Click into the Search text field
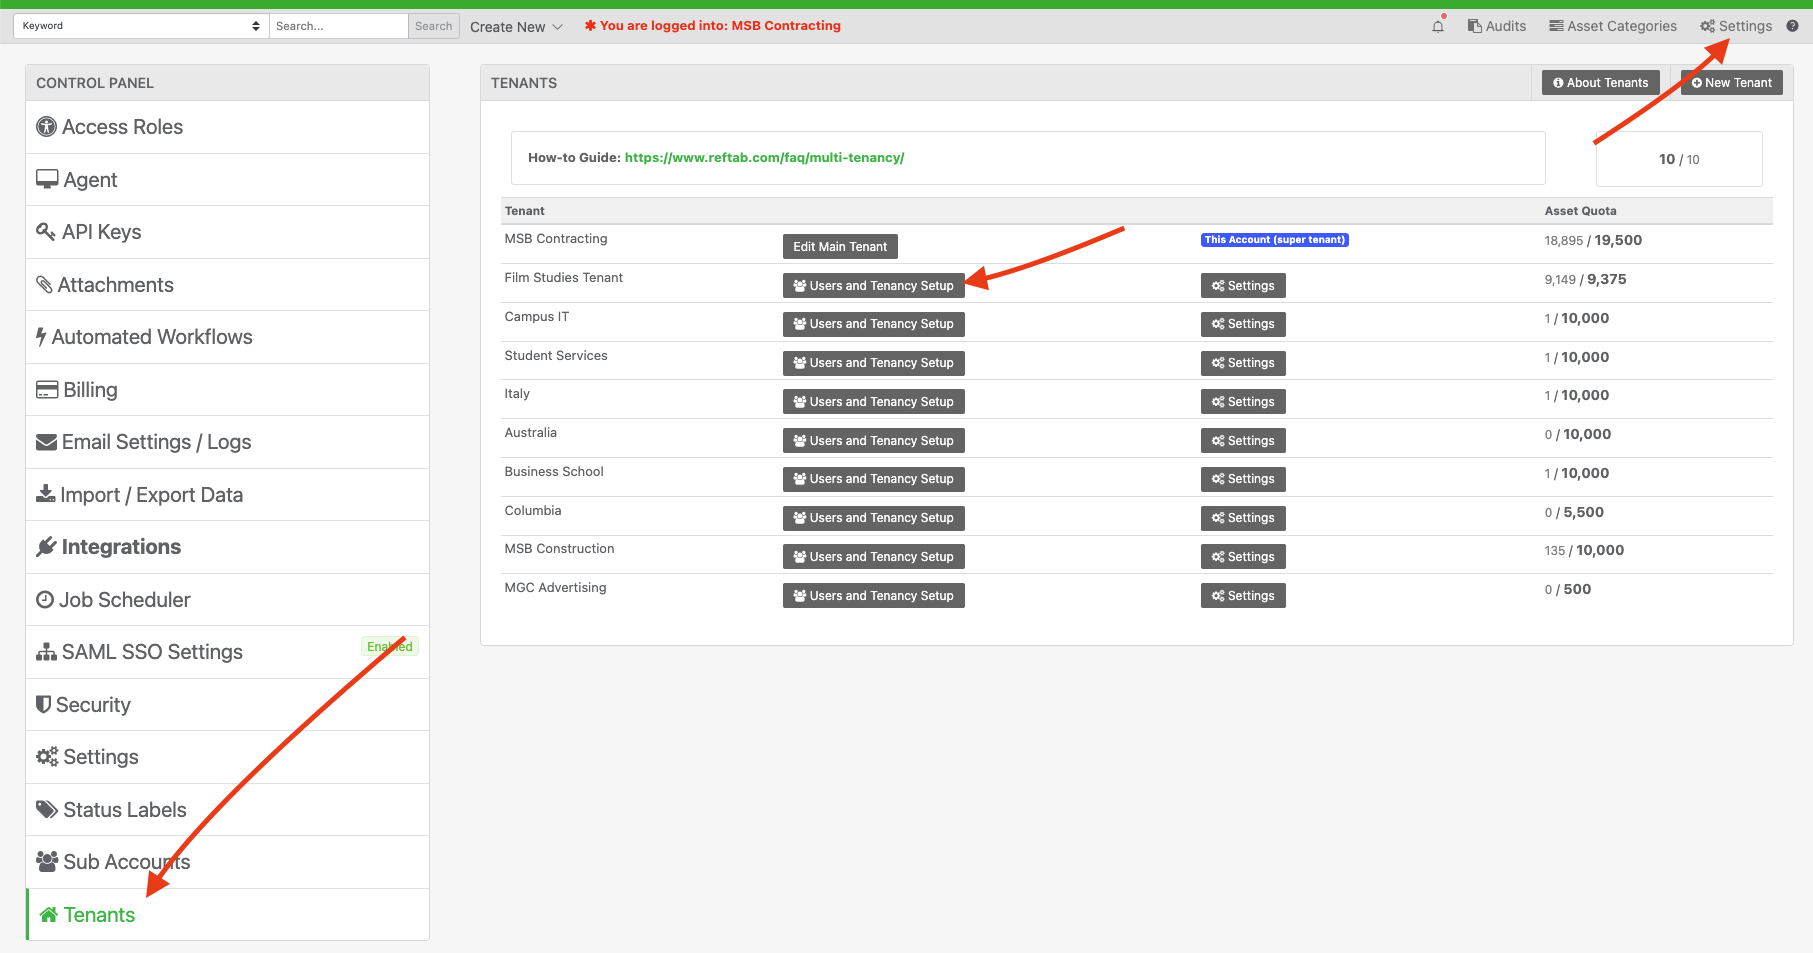The height and width of the screenshot is (953, 1813). [339, 26]
